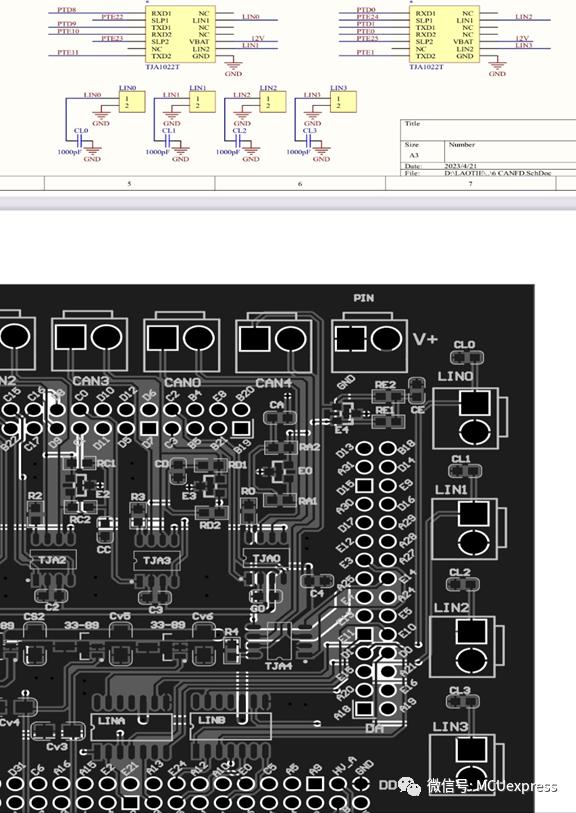
Task: Select the LIN3 two-pin header symbol
Action: click(x=343, y=102)
